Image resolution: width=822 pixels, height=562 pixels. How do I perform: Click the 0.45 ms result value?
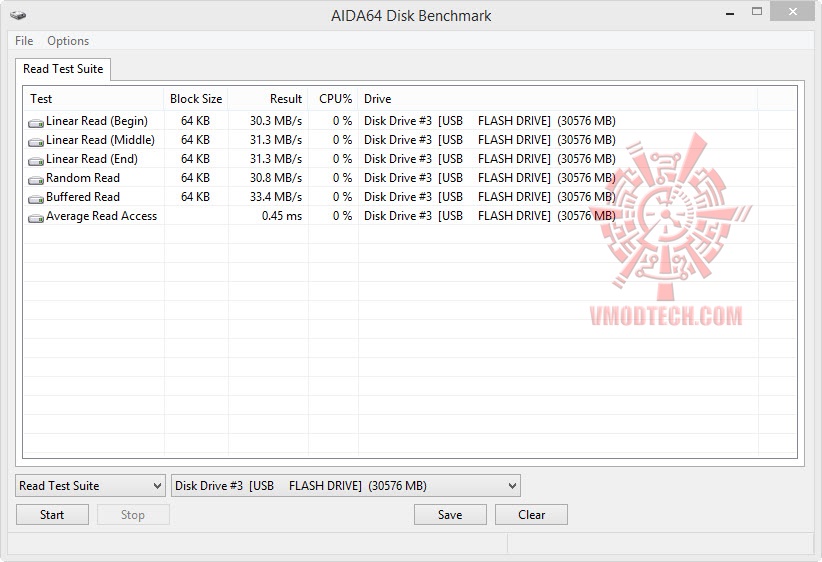(282, 216)
